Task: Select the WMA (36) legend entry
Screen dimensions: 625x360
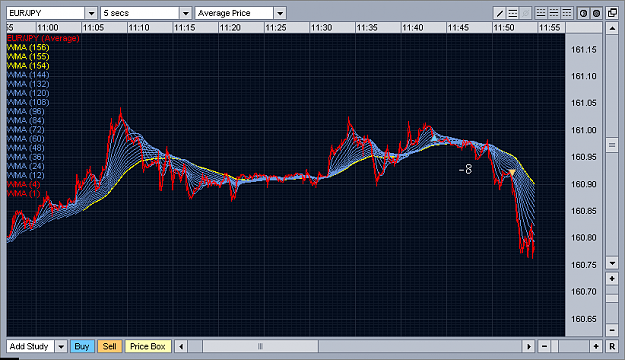Action: 26,157
